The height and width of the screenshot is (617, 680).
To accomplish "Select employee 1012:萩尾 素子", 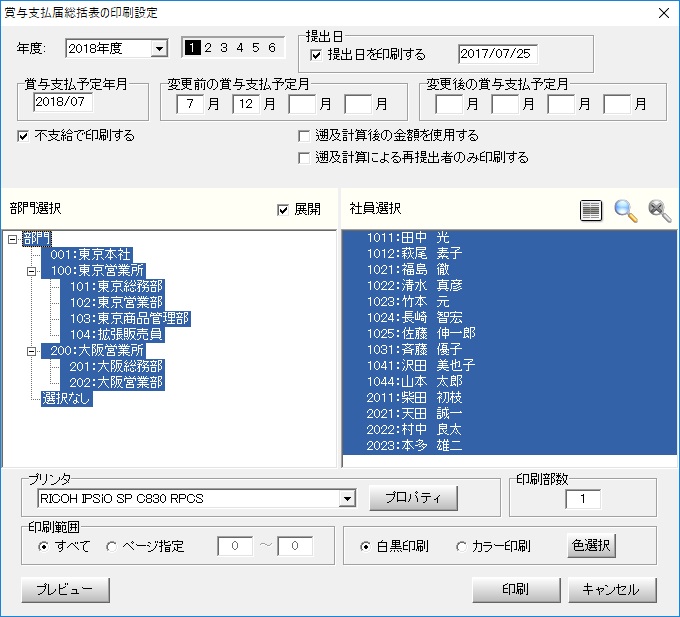I will coord(509,254).
